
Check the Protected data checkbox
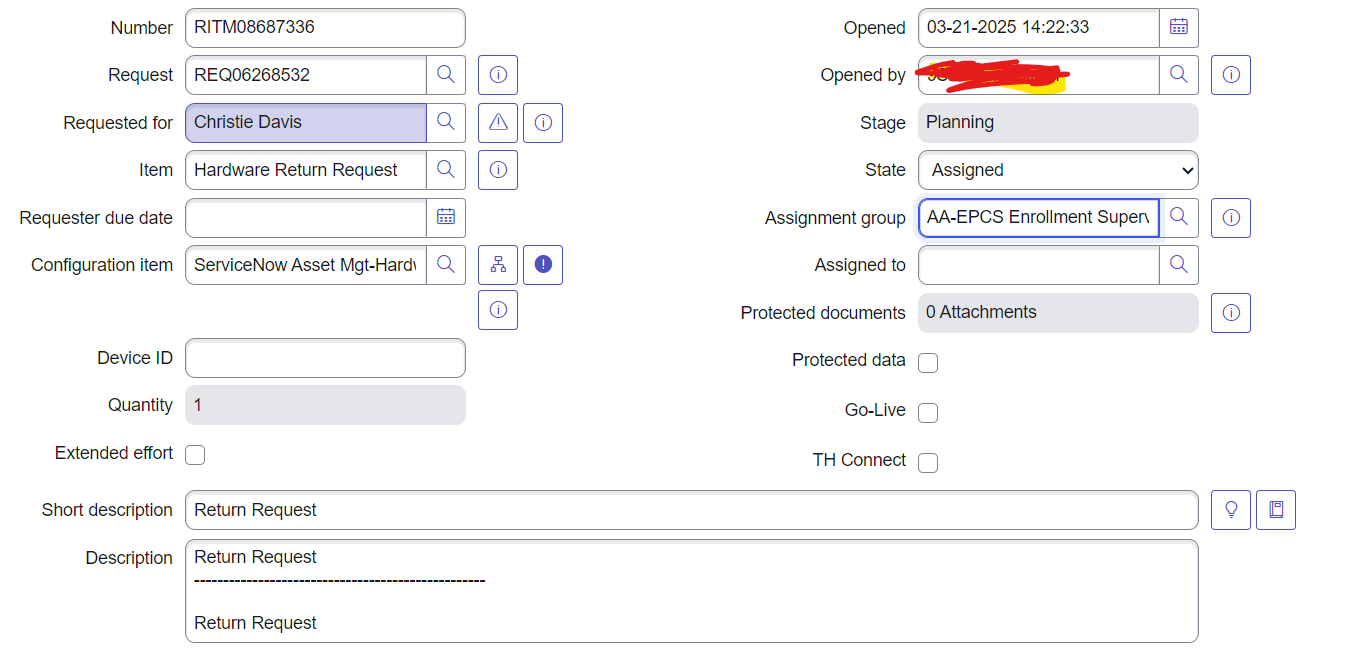click(x=928, y=362)
